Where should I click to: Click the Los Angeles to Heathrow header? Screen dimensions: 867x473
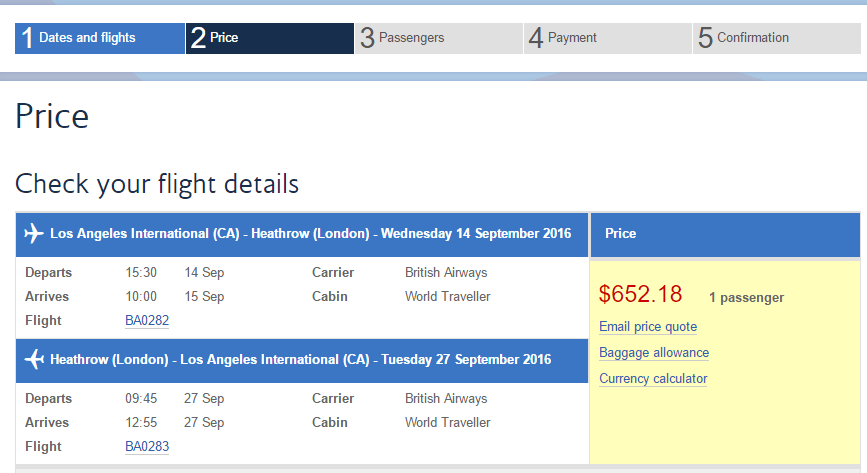coord(310,234)
